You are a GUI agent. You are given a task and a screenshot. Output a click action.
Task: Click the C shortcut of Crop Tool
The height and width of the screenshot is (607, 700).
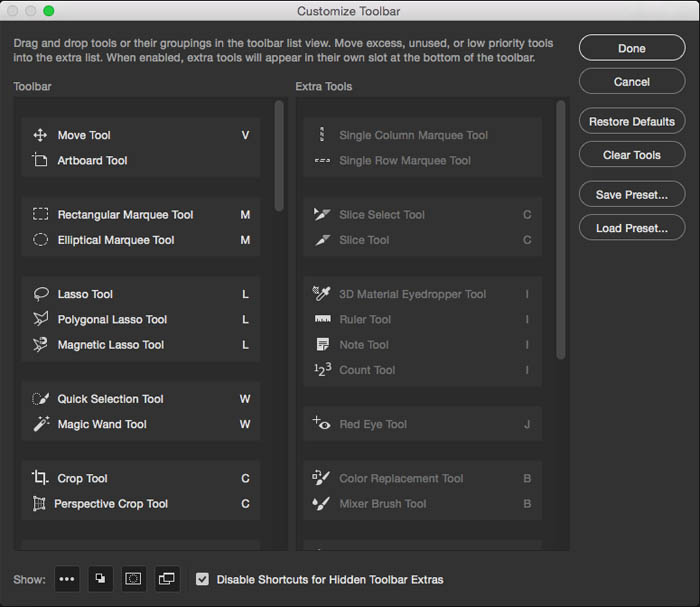point(245,478)
